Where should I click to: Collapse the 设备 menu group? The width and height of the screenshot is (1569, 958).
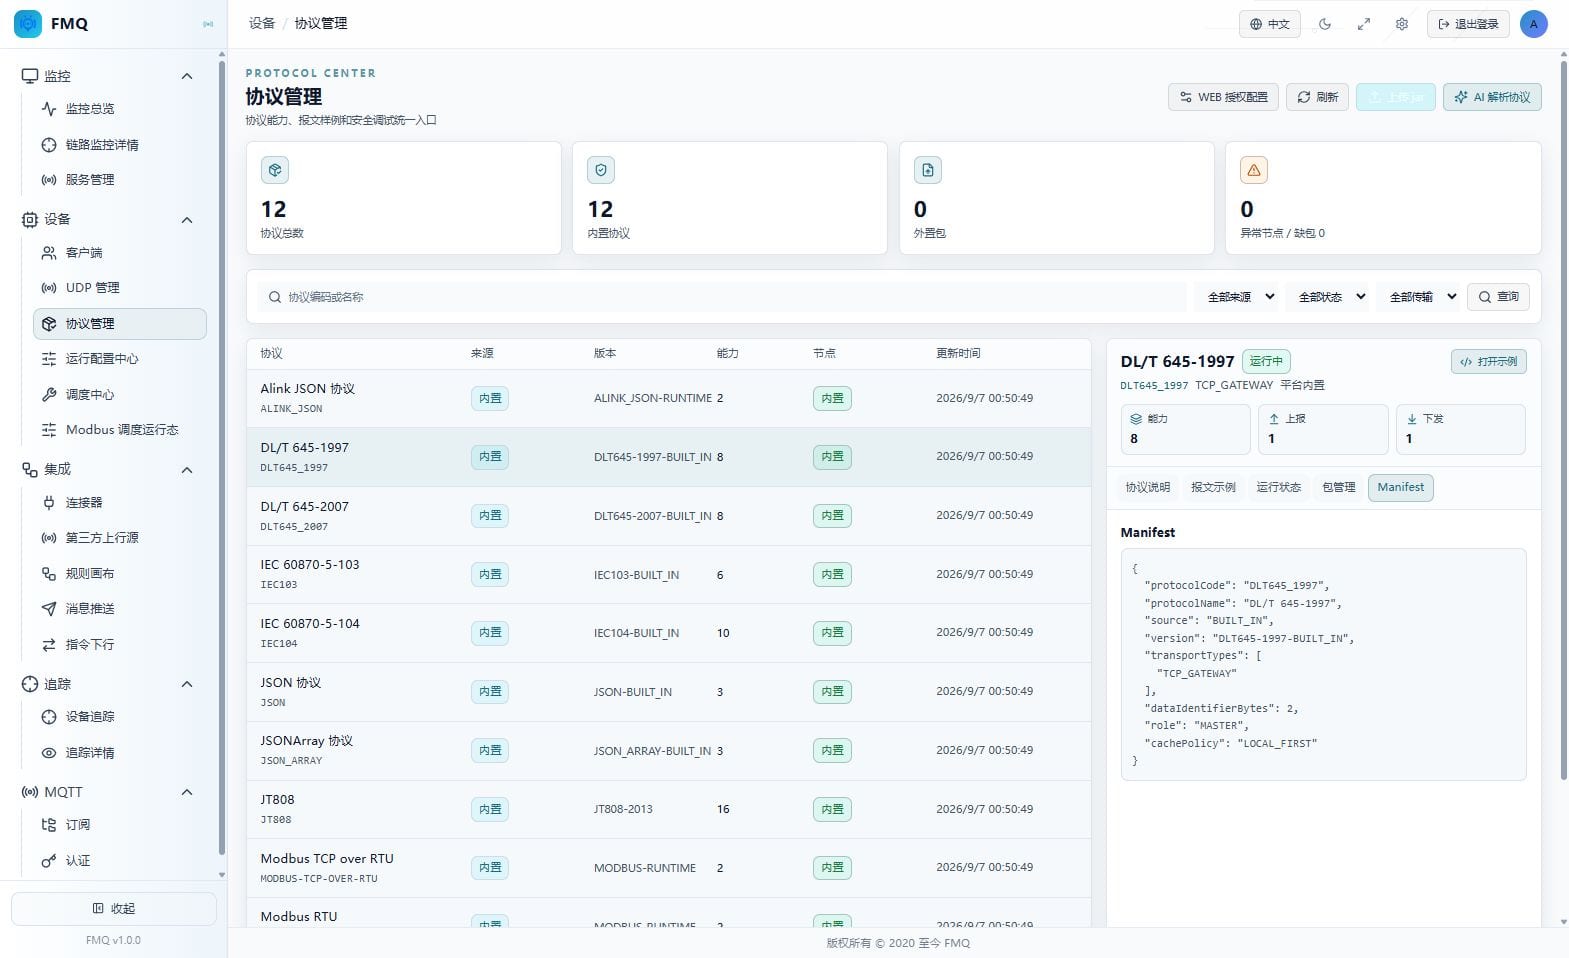point(187,220)
